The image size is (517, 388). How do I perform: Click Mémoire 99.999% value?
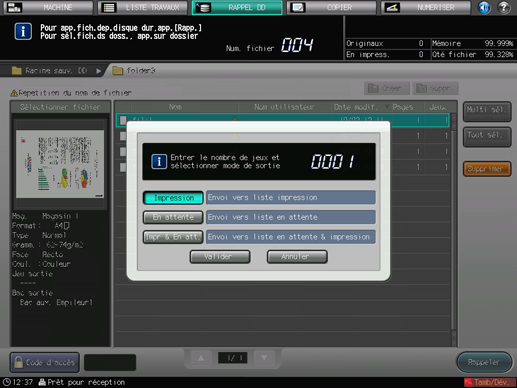coord(499,43)
